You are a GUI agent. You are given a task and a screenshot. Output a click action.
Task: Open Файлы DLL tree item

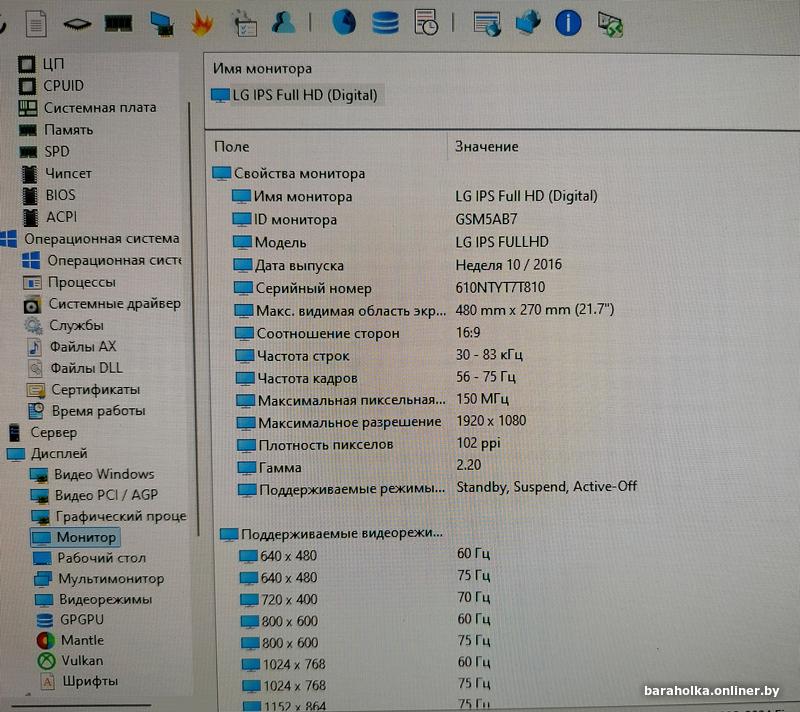(x=74, y=368)
